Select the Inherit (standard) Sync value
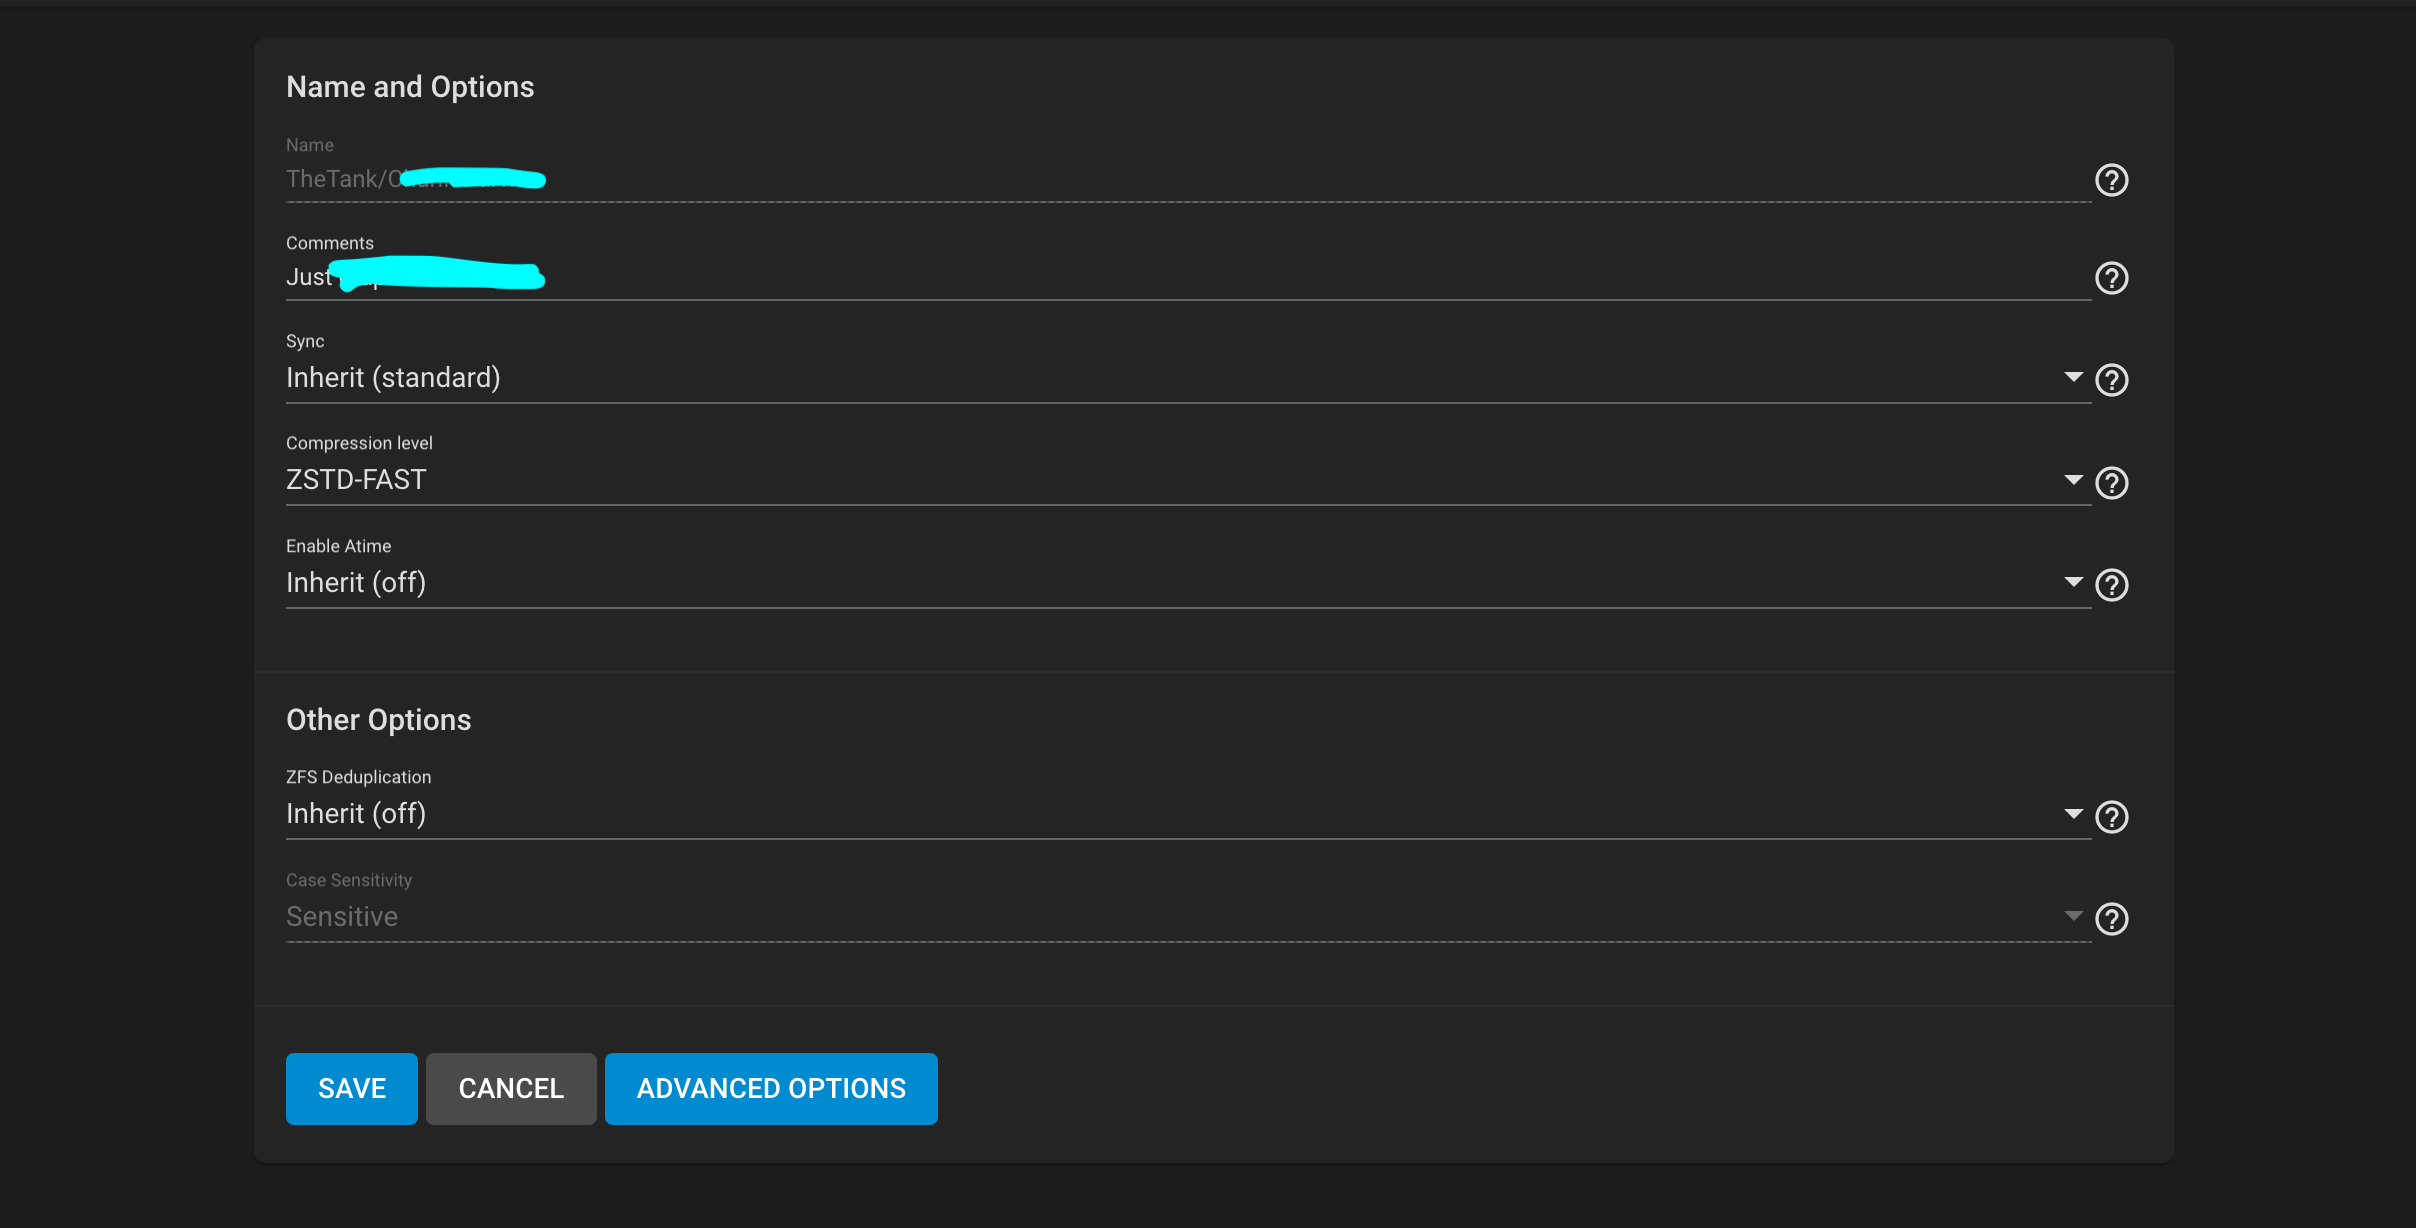This screenshot has width=2416, height=1228. [x=393, y=378]
